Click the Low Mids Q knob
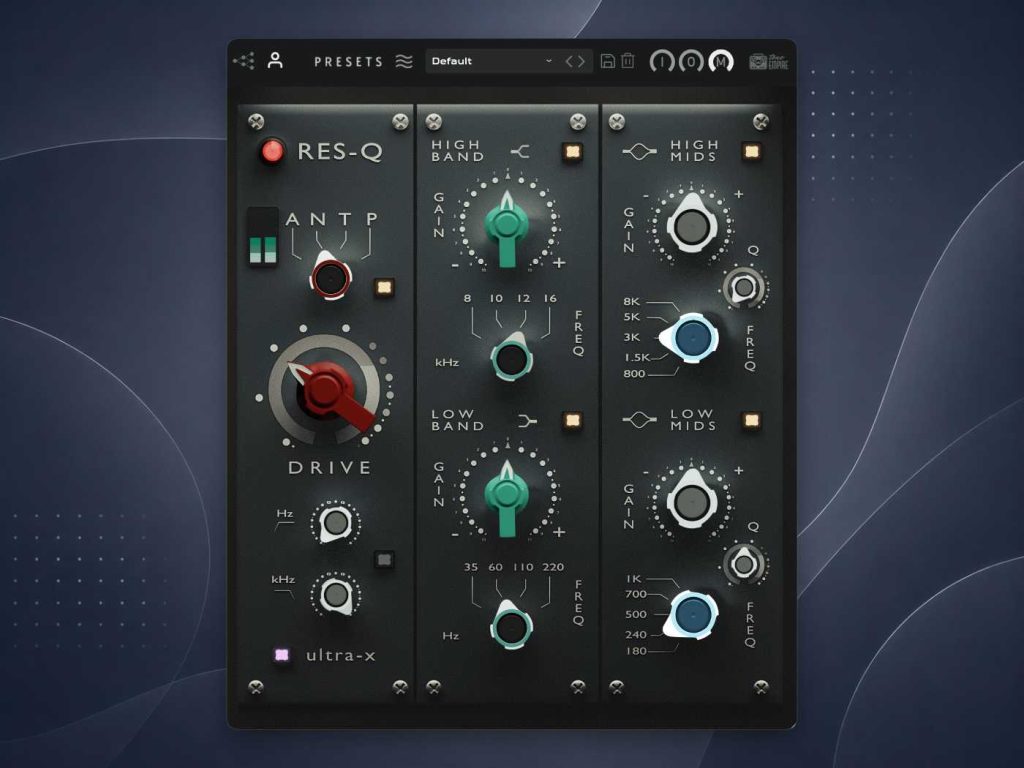 744,564
